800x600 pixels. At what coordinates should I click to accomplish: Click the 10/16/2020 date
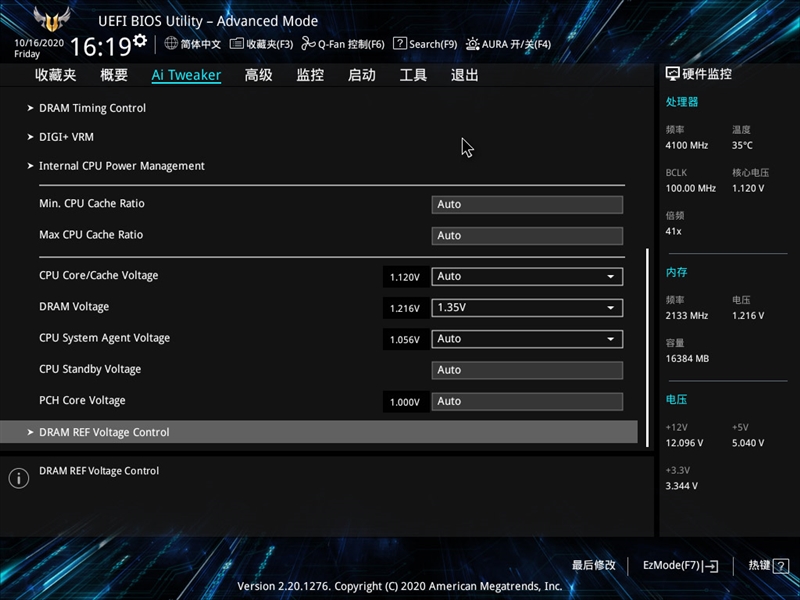(39, 43)
